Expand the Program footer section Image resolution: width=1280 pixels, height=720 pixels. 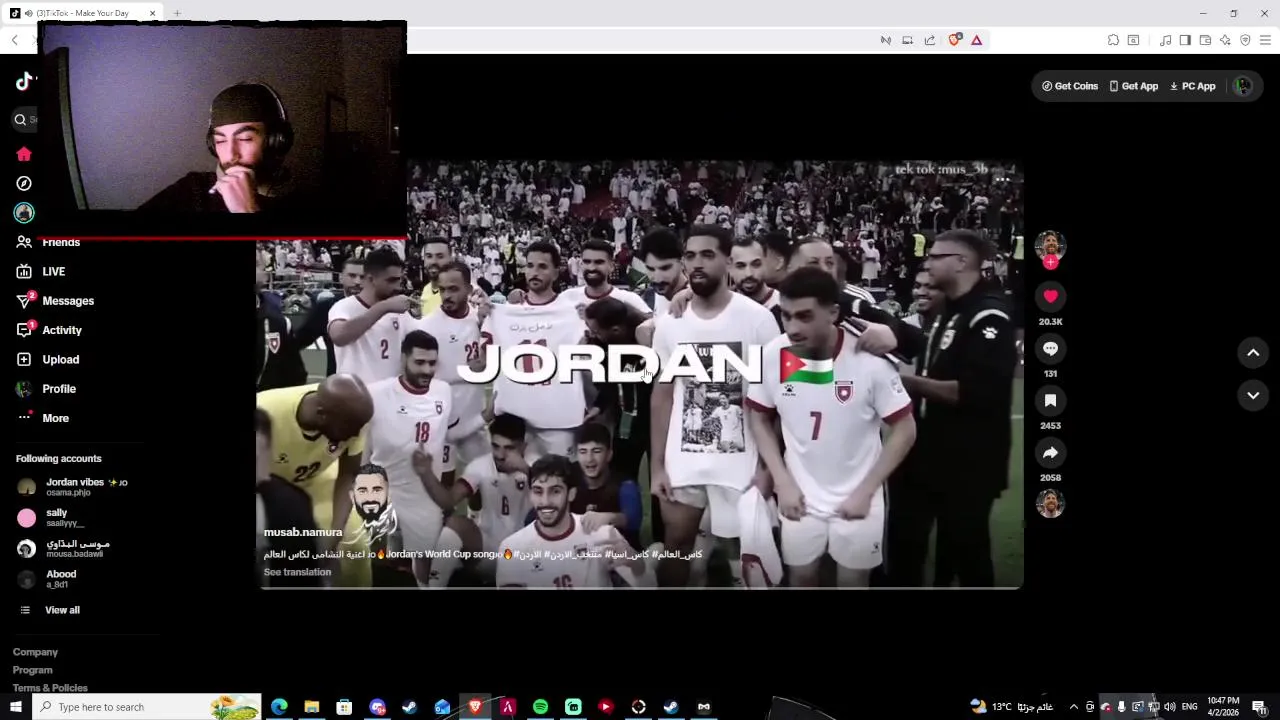pos(32,670)
